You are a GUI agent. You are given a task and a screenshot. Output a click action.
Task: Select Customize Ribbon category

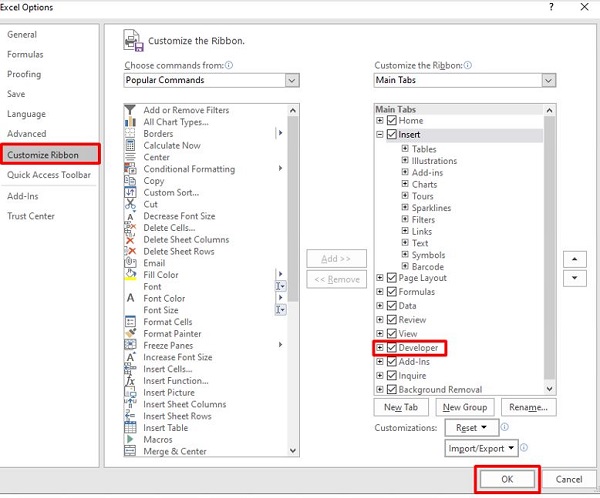click(50, 154)
